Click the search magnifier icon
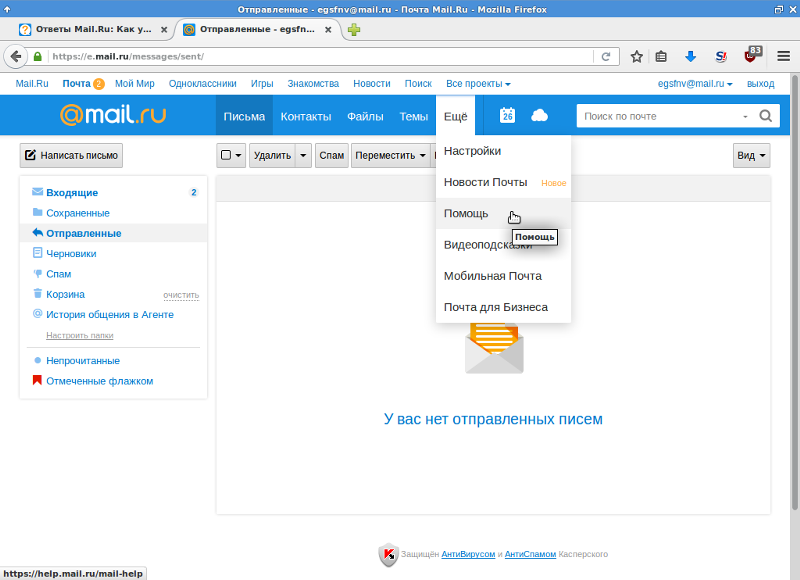Screen dimensions: 800x580 pyautogui.click(x=765, y=116)
